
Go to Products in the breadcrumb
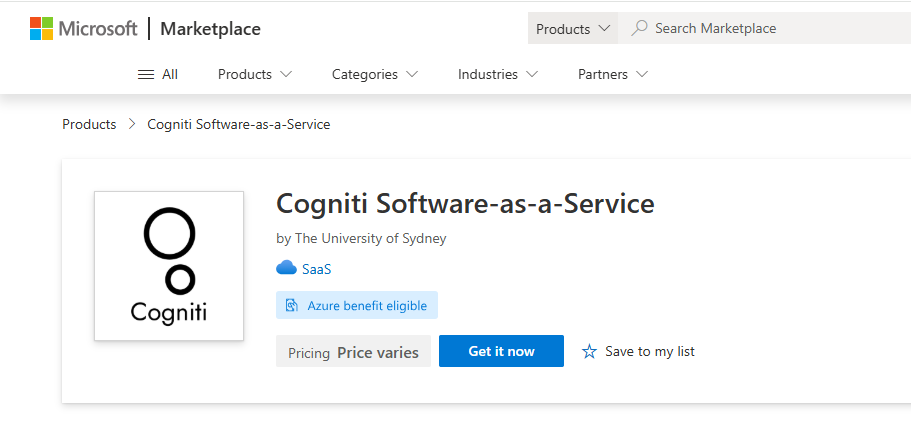point(89,125)
